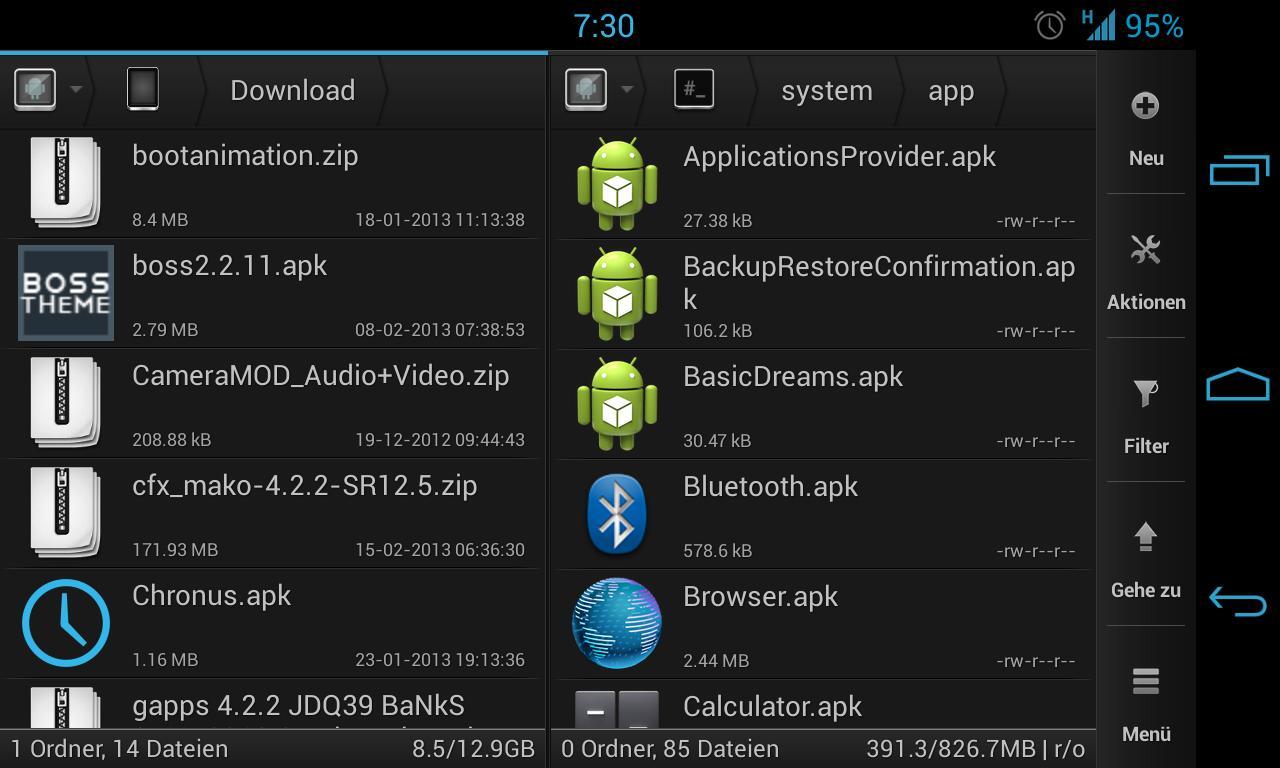
Task: Tap the 7:30 clock in status bar
Action: (x=604, y=26)
